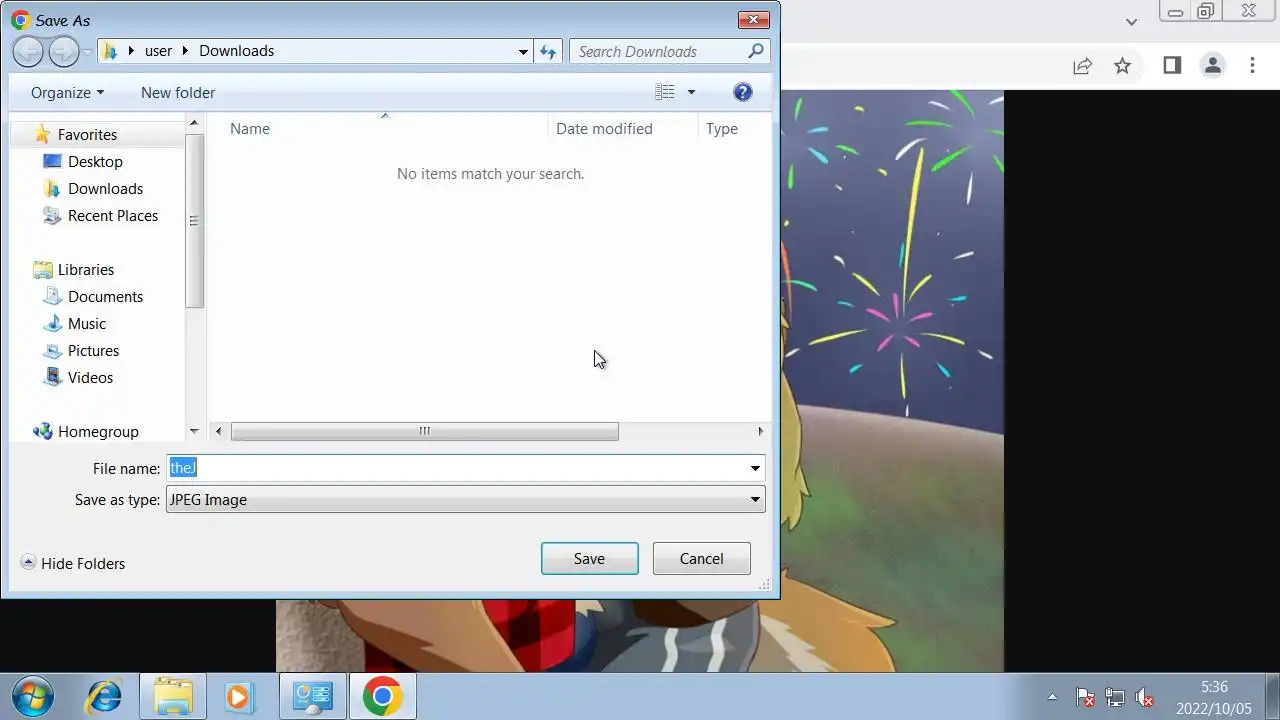The height and width of the screenshot is (720, 1280).
Task: Cancel the Save As dialog
Action: click(x=701, y=558)
